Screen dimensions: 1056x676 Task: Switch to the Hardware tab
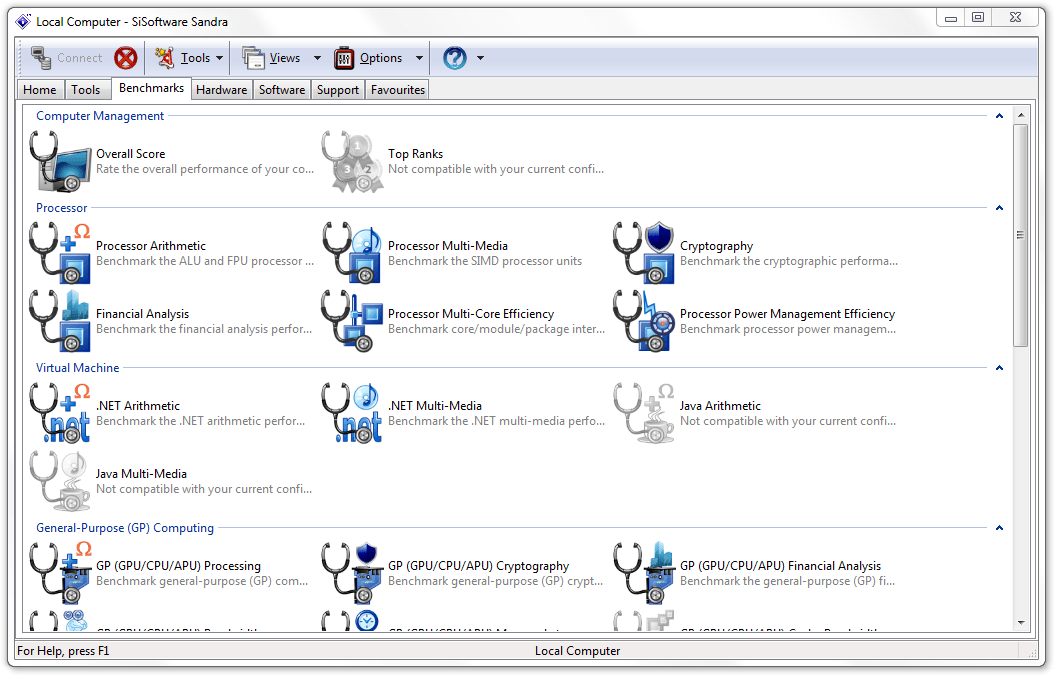221,90
